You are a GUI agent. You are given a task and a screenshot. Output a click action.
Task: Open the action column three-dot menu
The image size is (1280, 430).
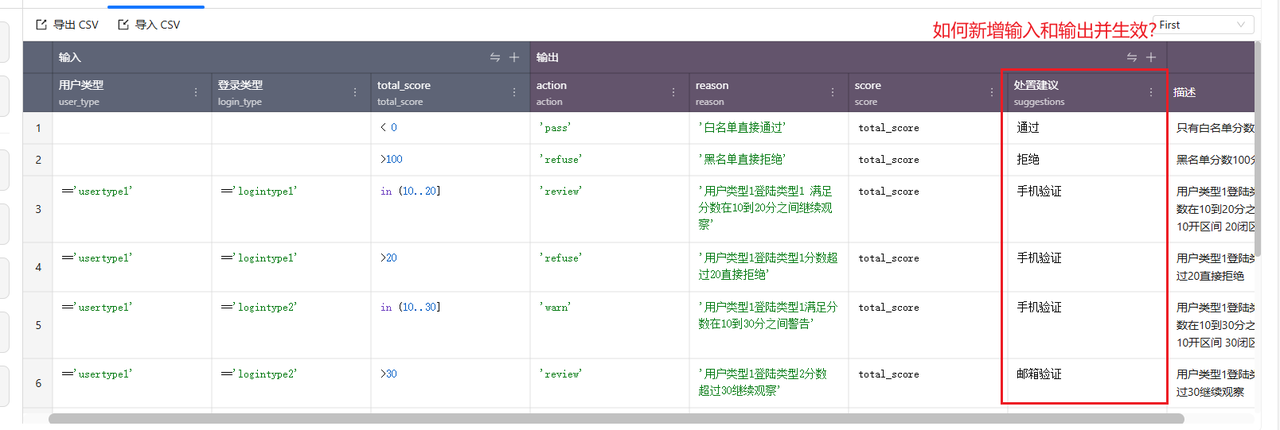click(x=674, y=92)
